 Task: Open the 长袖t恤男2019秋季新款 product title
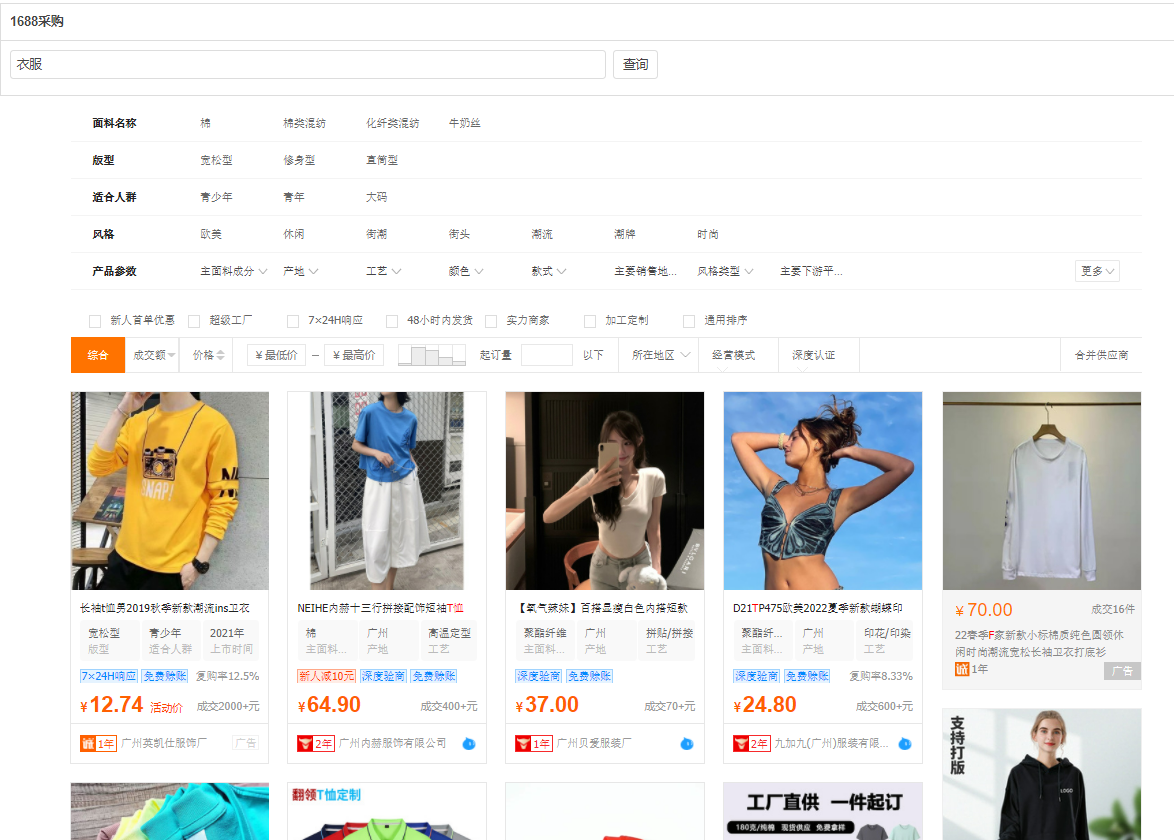(x=165, y=608)
